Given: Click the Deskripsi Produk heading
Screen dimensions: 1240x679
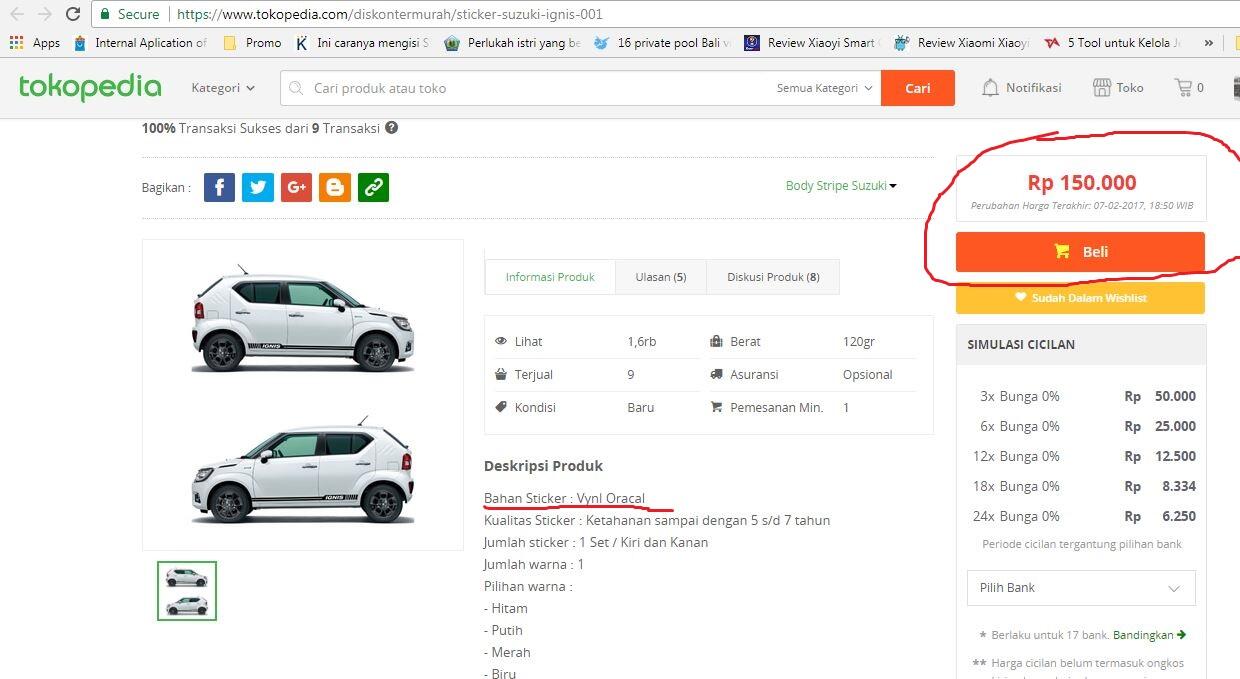Looking at the screenshot, I should pos(543,466).
